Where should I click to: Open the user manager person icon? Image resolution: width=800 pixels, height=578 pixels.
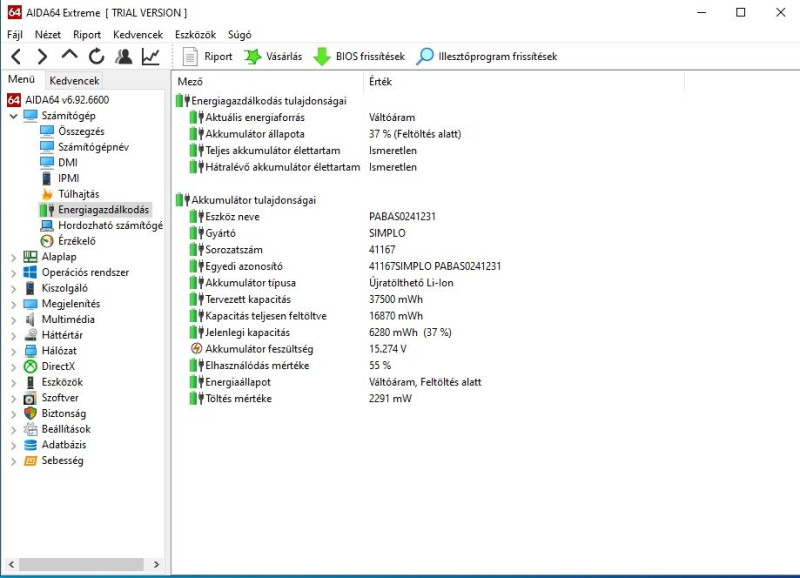click(x=123, y=56)
